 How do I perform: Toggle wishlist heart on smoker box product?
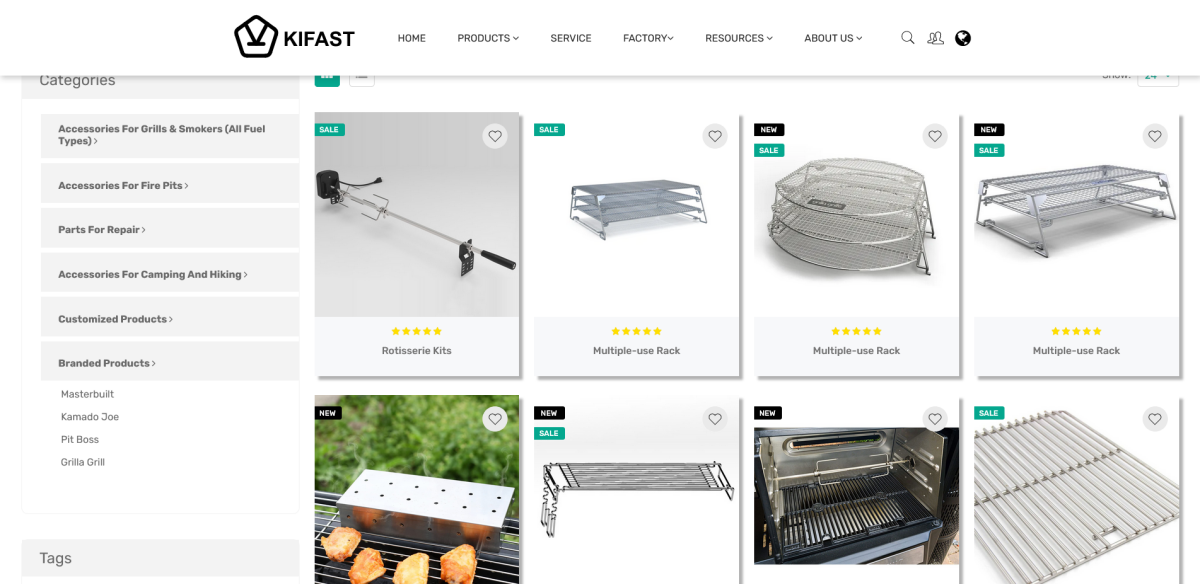click(x=495, y=419)
